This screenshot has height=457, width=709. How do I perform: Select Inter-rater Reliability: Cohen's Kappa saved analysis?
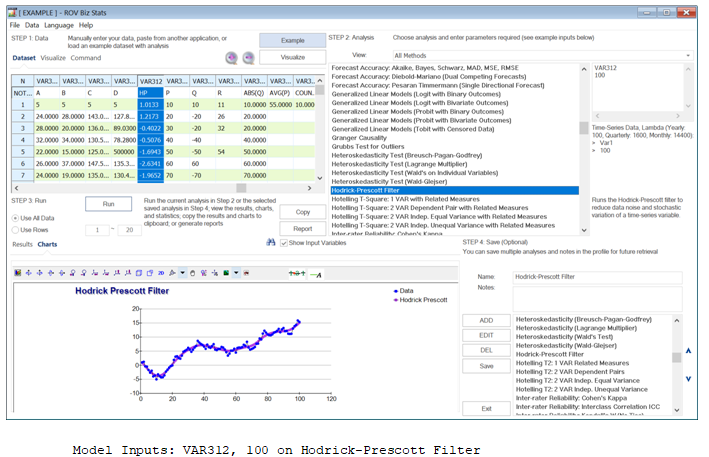pyautogui.click(x=571, y=398)
